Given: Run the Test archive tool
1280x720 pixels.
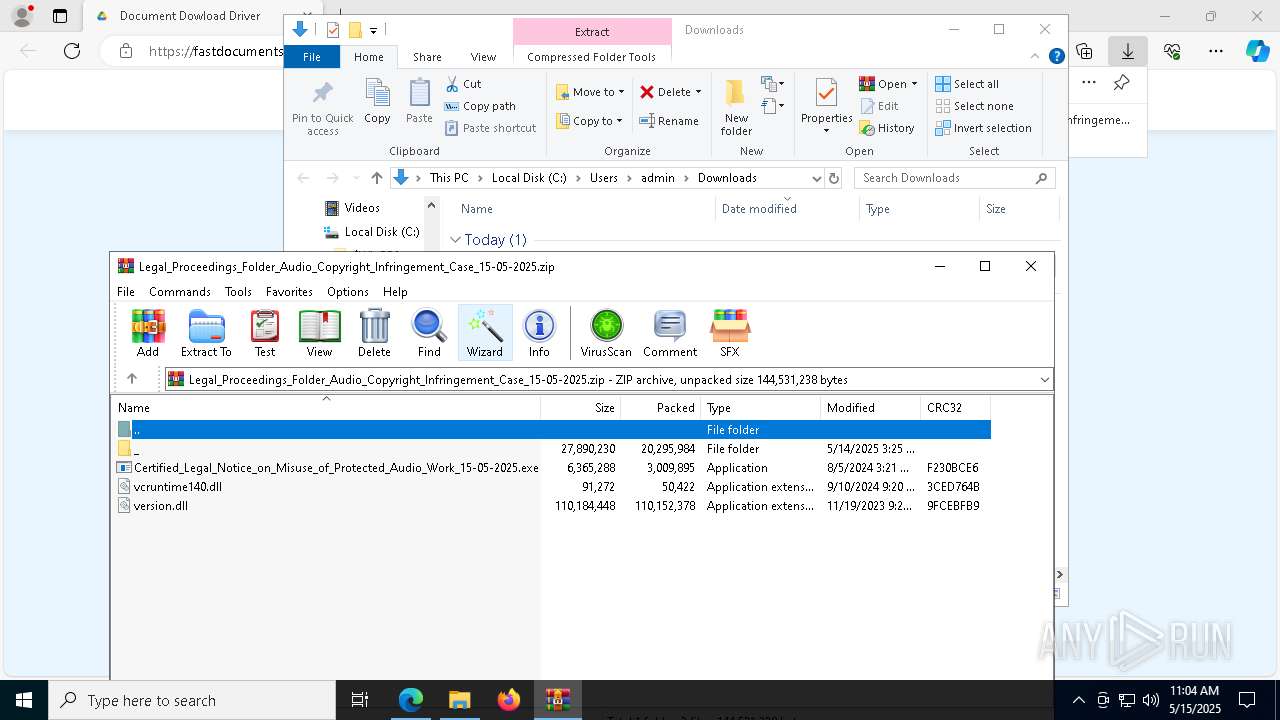Looking at the screenshot, I should coord(265,333).
